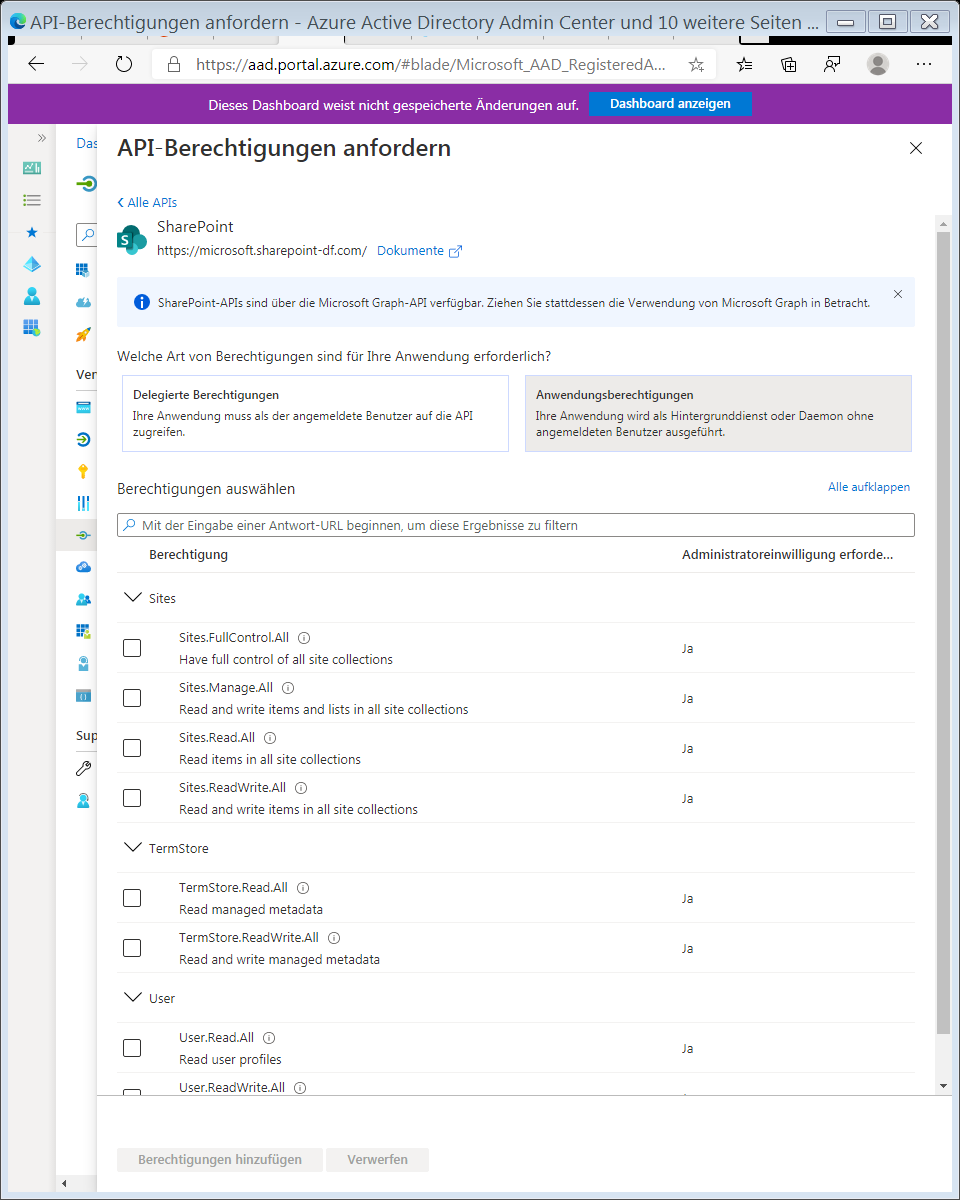Open the browser Collections icon
The image size is (960, 1200).
[789, 64]
